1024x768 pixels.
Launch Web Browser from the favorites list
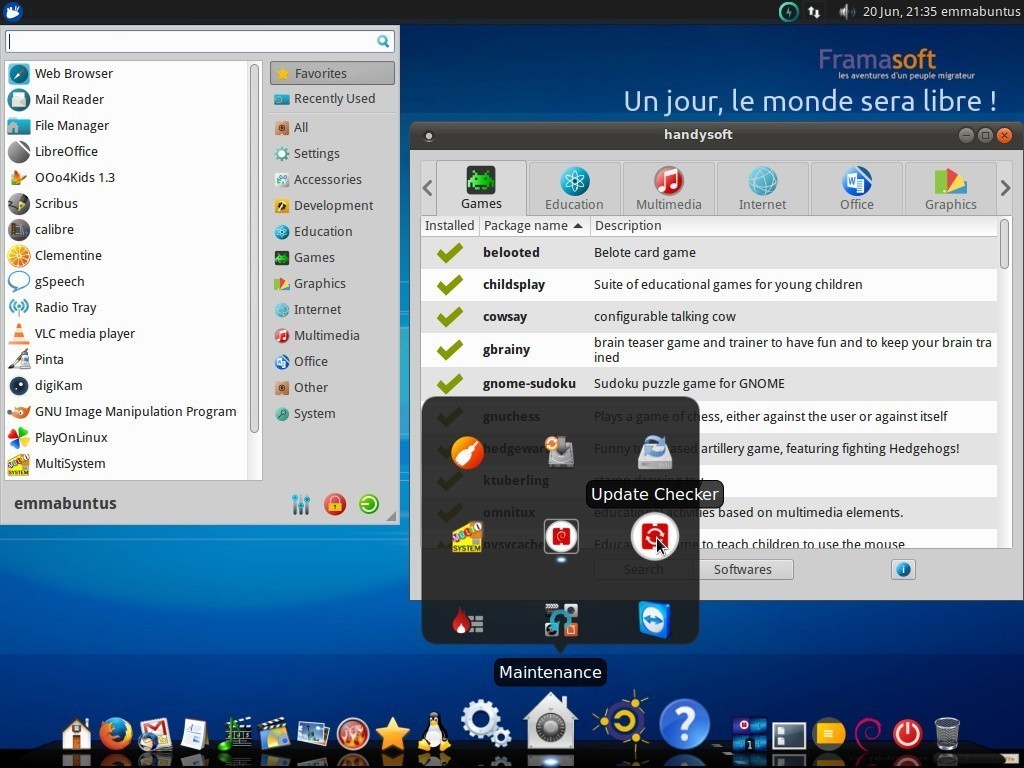pos(127,74)
